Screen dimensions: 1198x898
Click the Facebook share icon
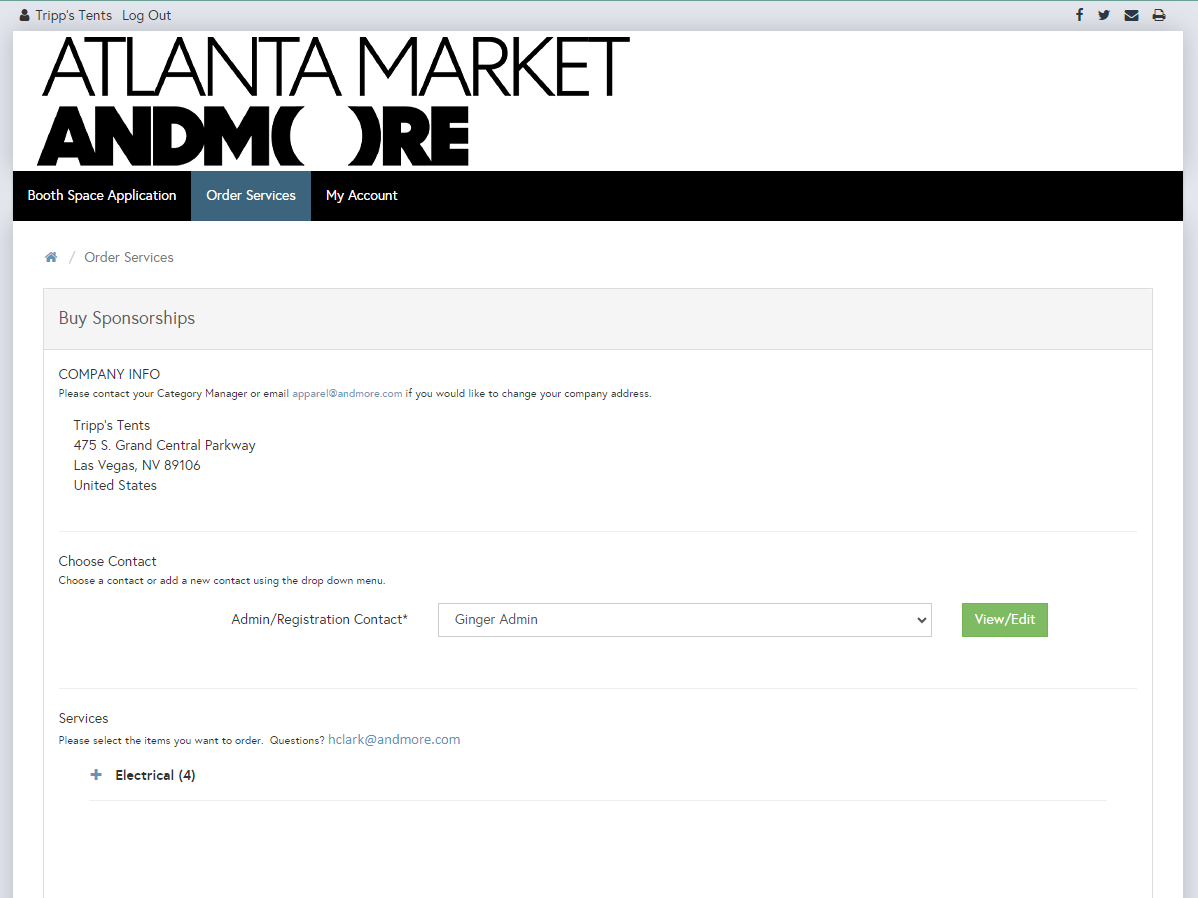coord(1079,15)
